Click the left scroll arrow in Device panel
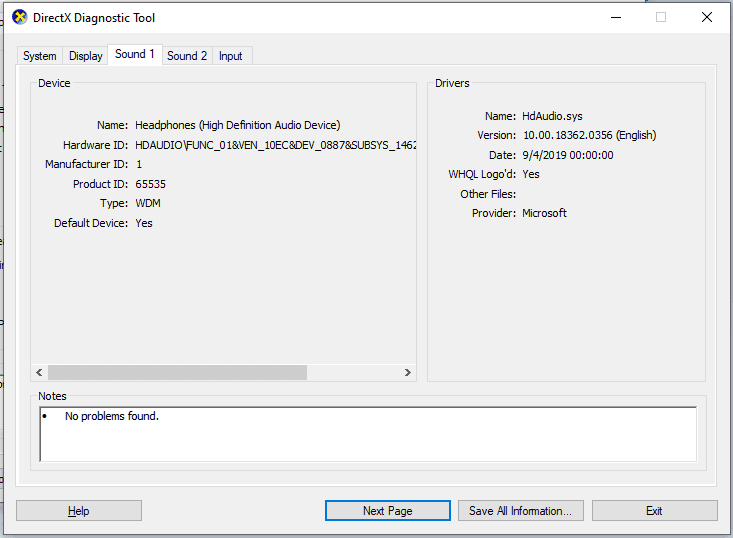The width and height of the screenshot is (733, 538). point(39,372)
